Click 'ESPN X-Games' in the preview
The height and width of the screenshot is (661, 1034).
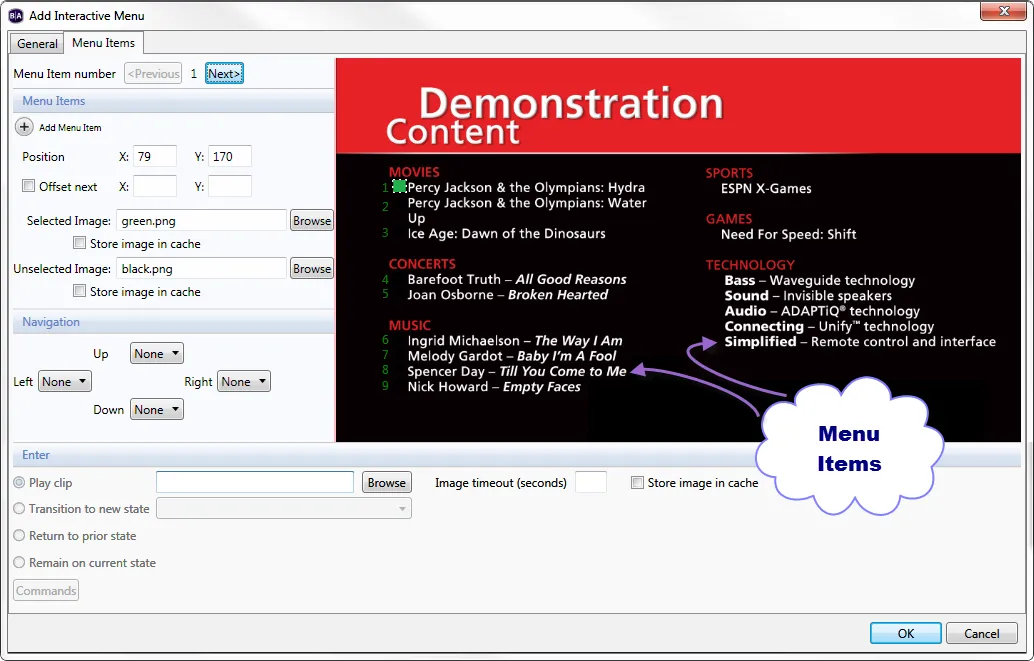(766, 189)
